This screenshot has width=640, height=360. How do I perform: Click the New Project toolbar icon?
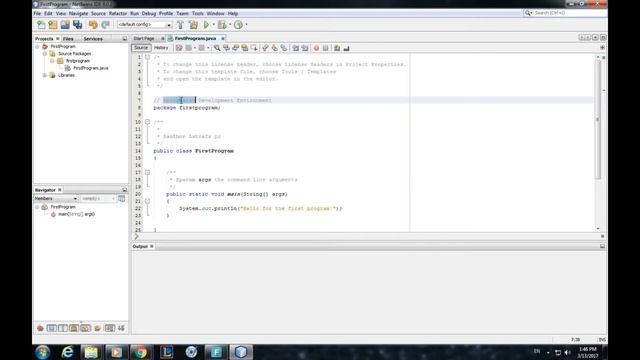[53, 24]
